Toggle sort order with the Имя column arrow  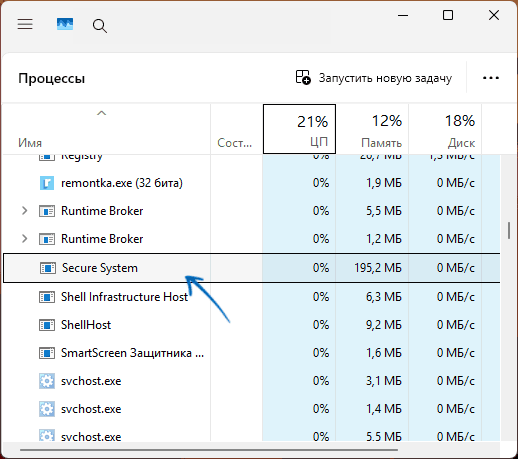(101, 113)
